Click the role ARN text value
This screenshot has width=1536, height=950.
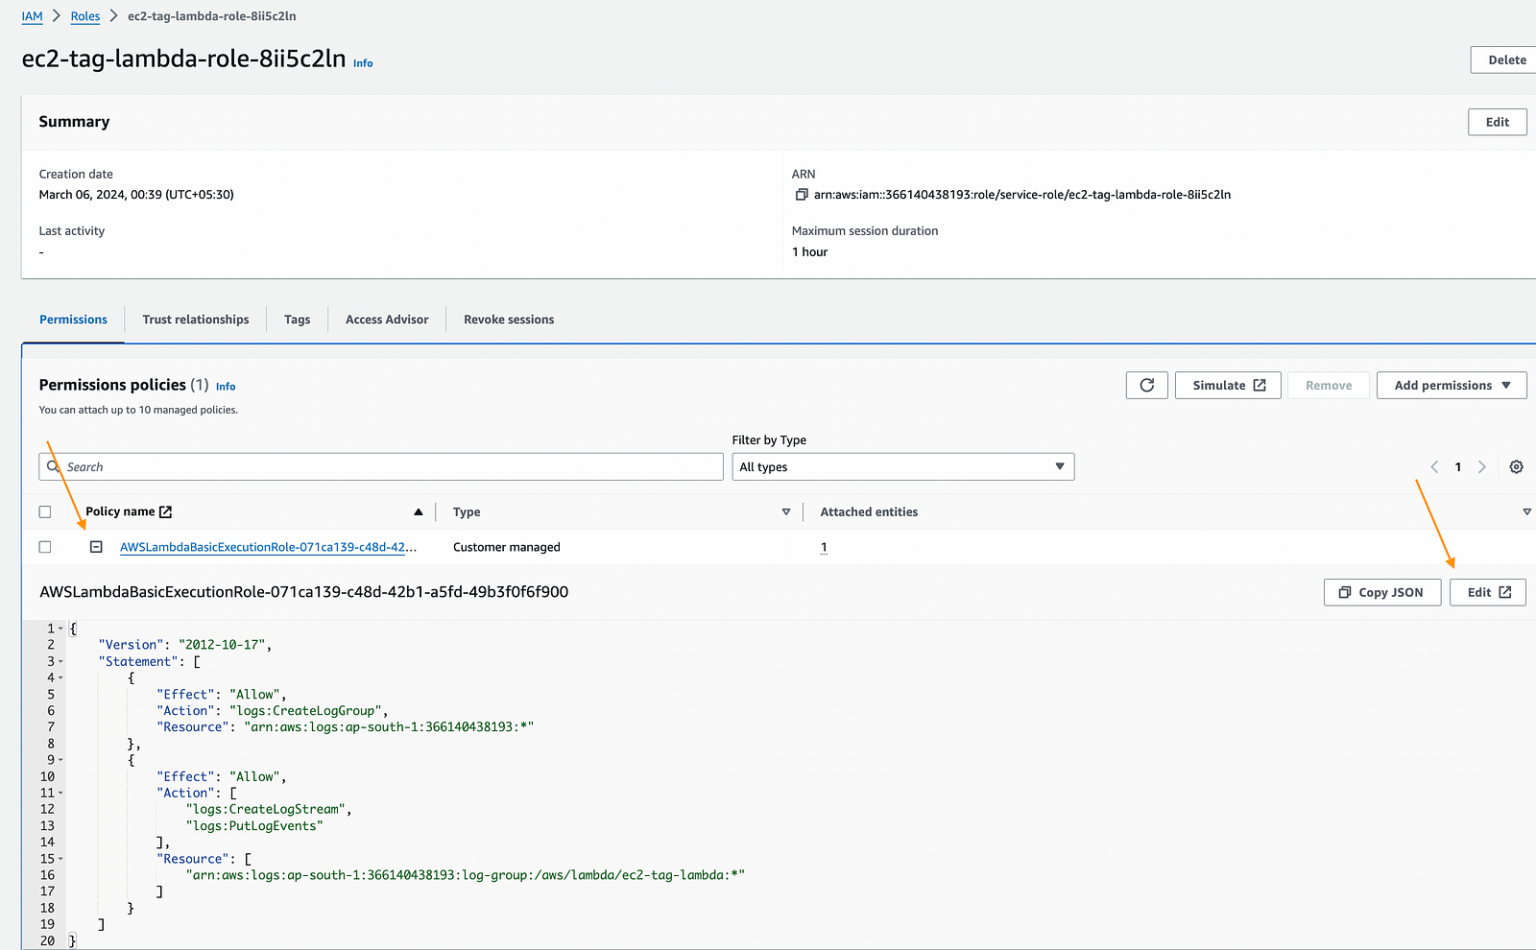[1022, 195]
